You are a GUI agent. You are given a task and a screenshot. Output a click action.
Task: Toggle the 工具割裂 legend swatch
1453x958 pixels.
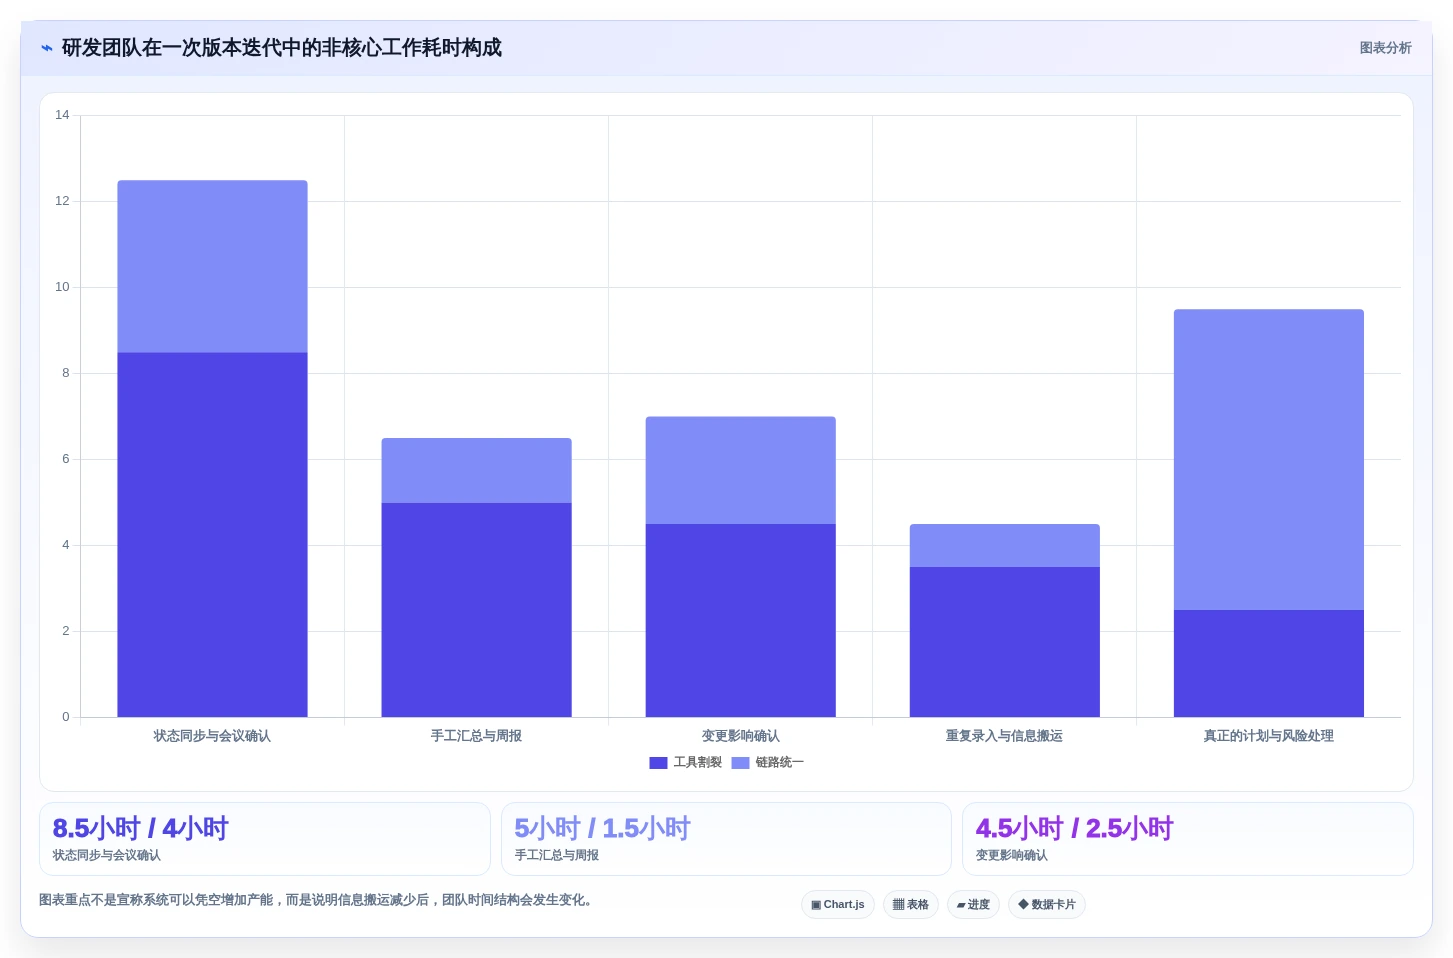tap(658, 763)
